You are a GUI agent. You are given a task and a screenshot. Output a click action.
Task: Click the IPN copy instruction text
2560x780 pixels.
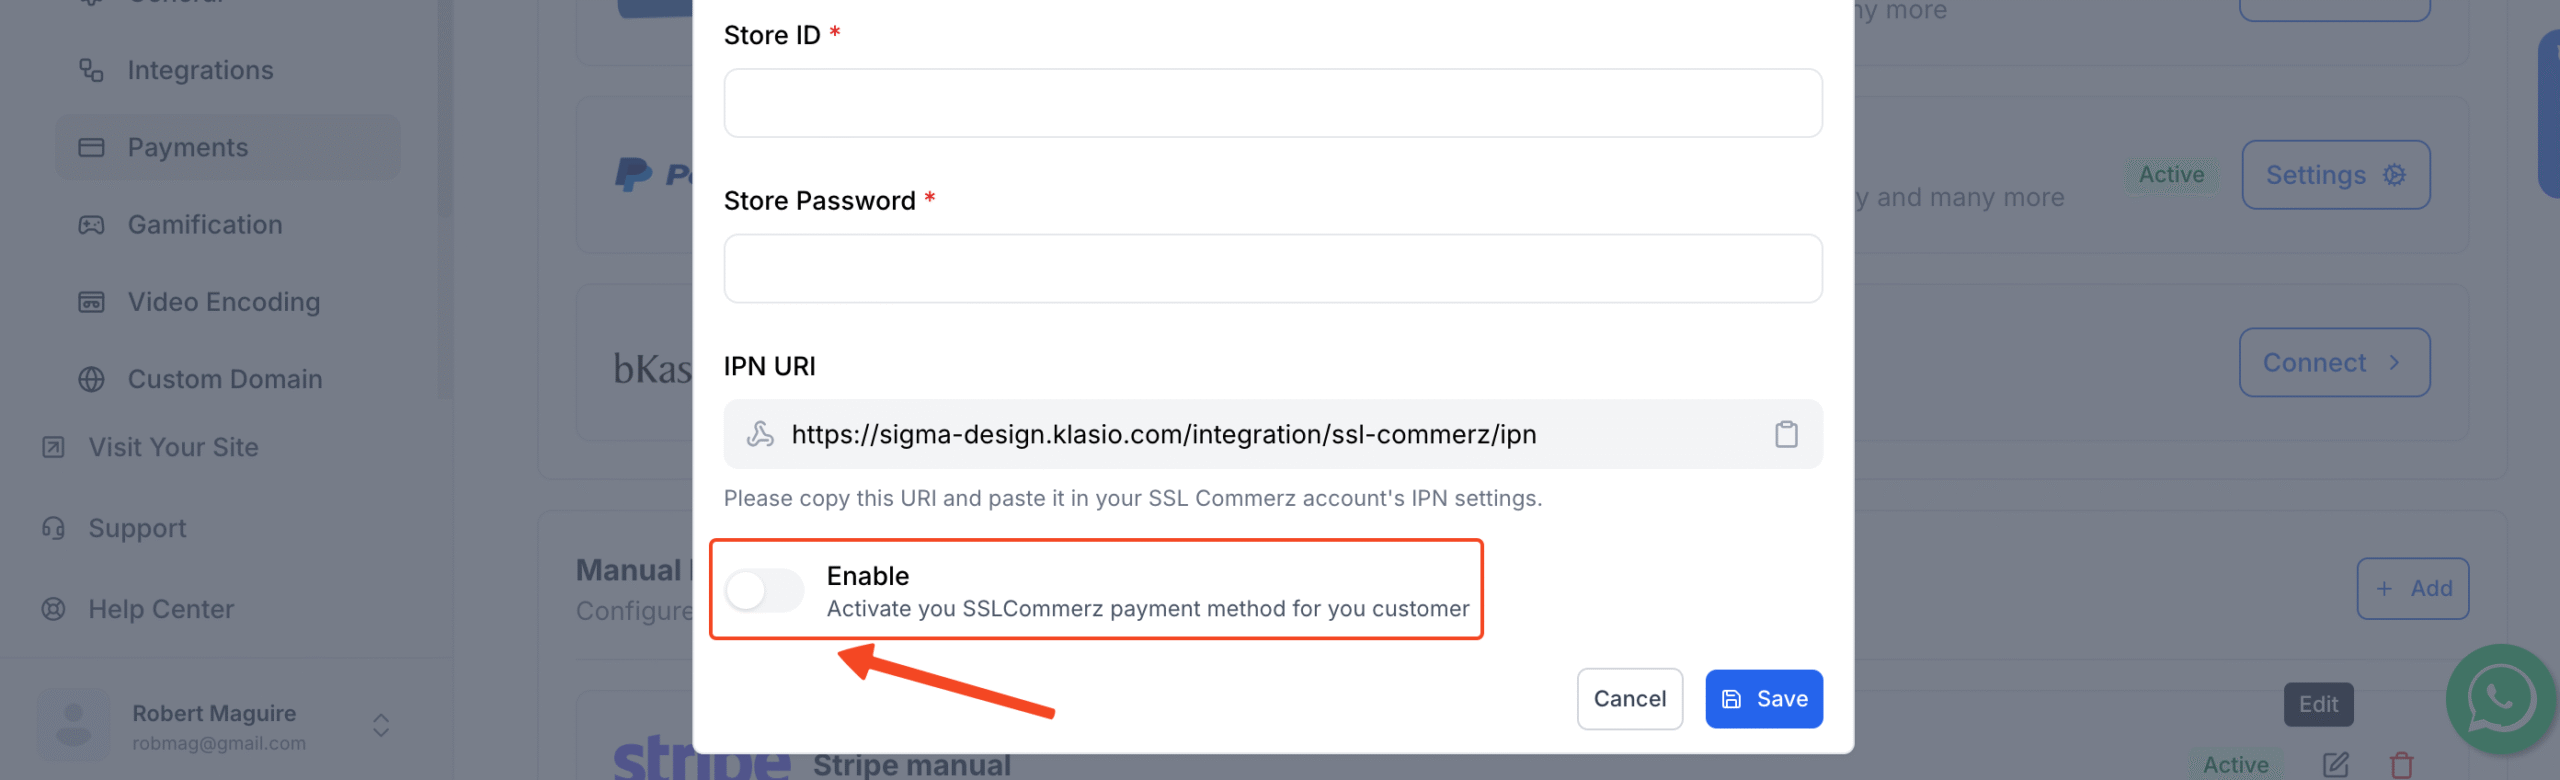[1133, 498]
